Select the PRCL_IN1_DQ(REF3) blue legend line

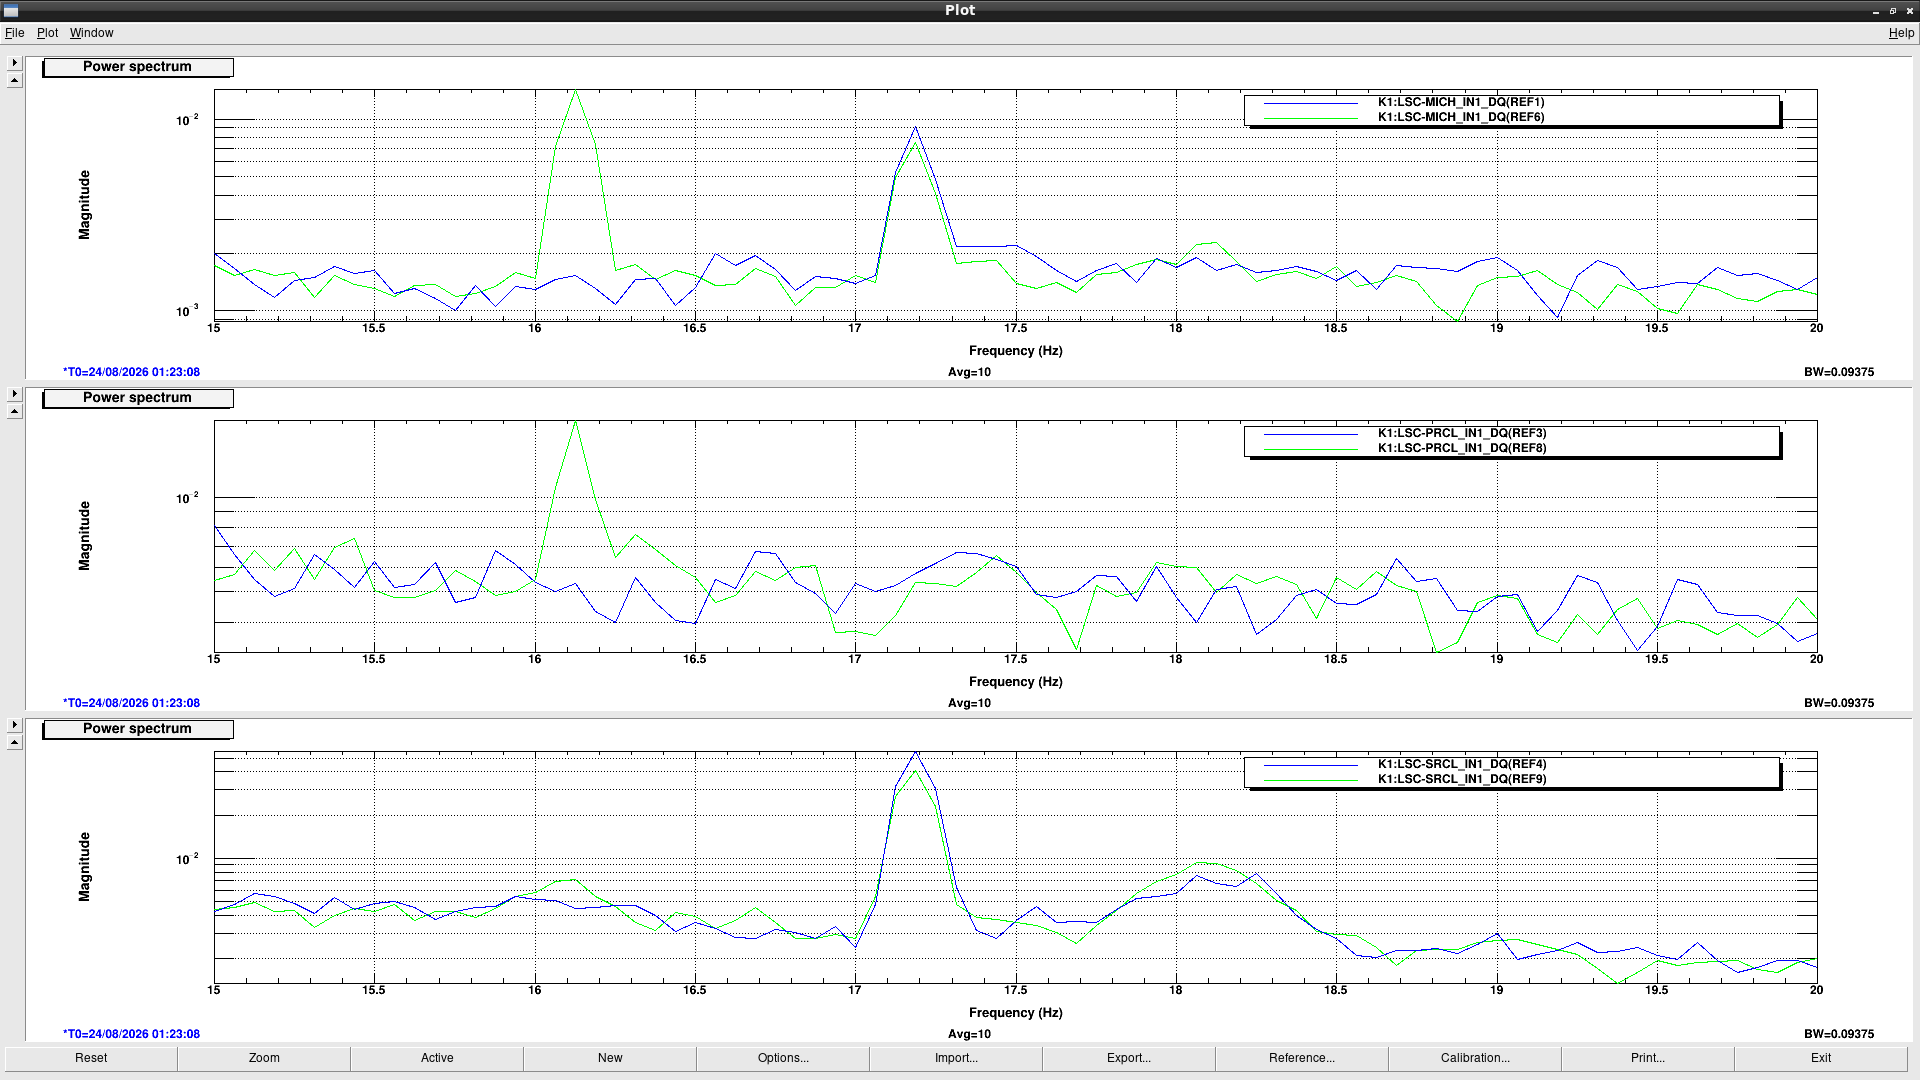tap(1311, 434)
